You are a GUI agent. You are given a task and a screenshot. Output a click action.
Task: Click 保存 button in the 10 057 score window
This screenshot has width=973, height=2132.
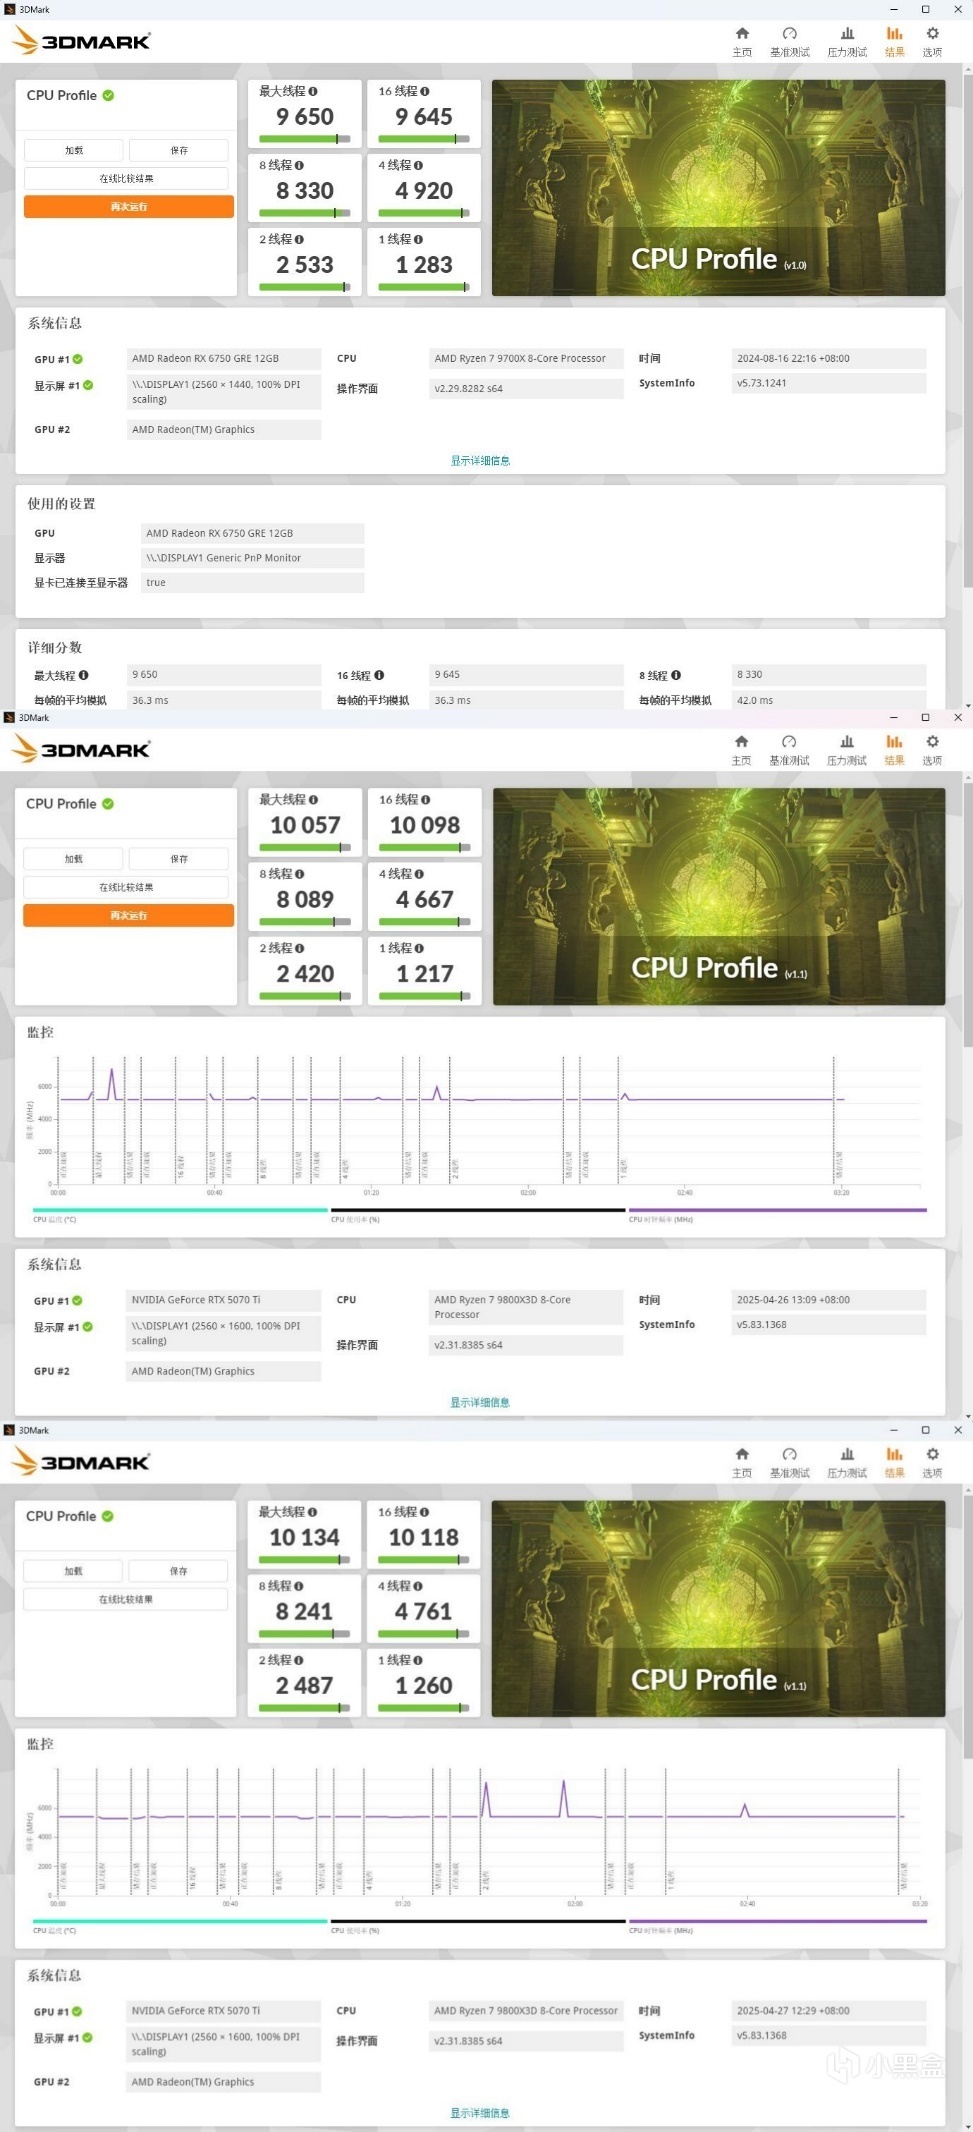click(179, 859)
